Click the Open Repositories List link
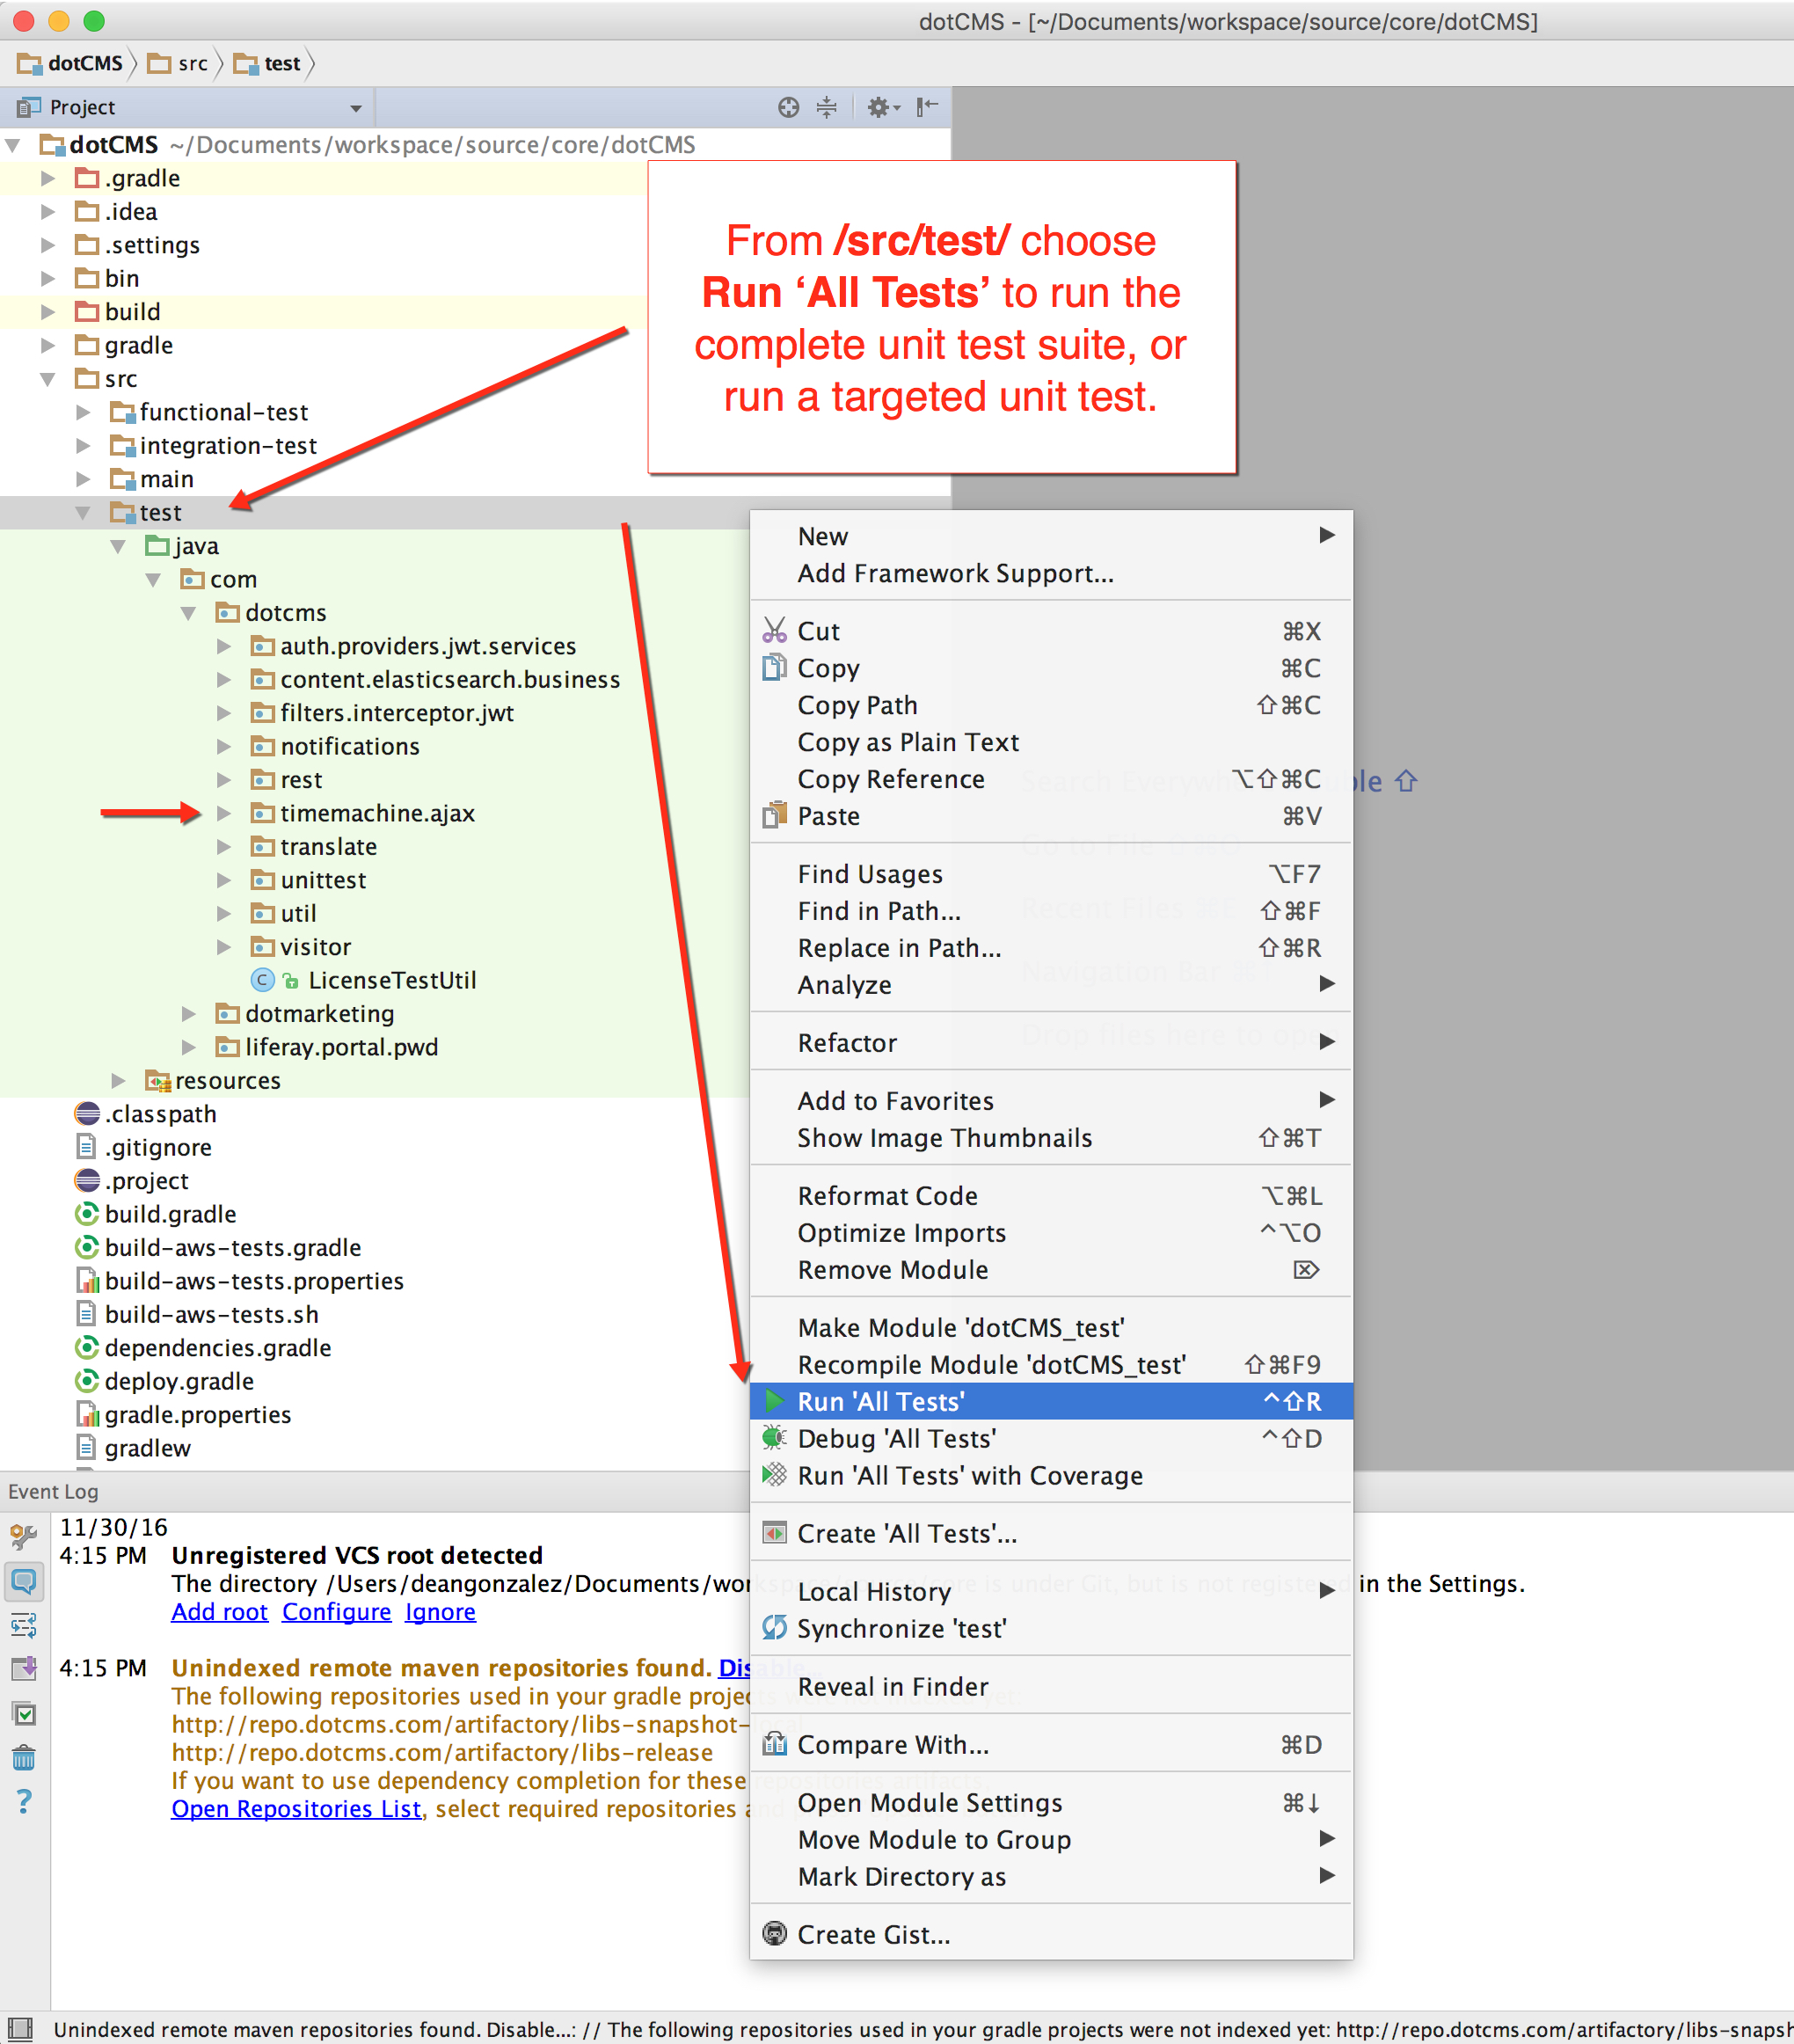 (296, 1808)
